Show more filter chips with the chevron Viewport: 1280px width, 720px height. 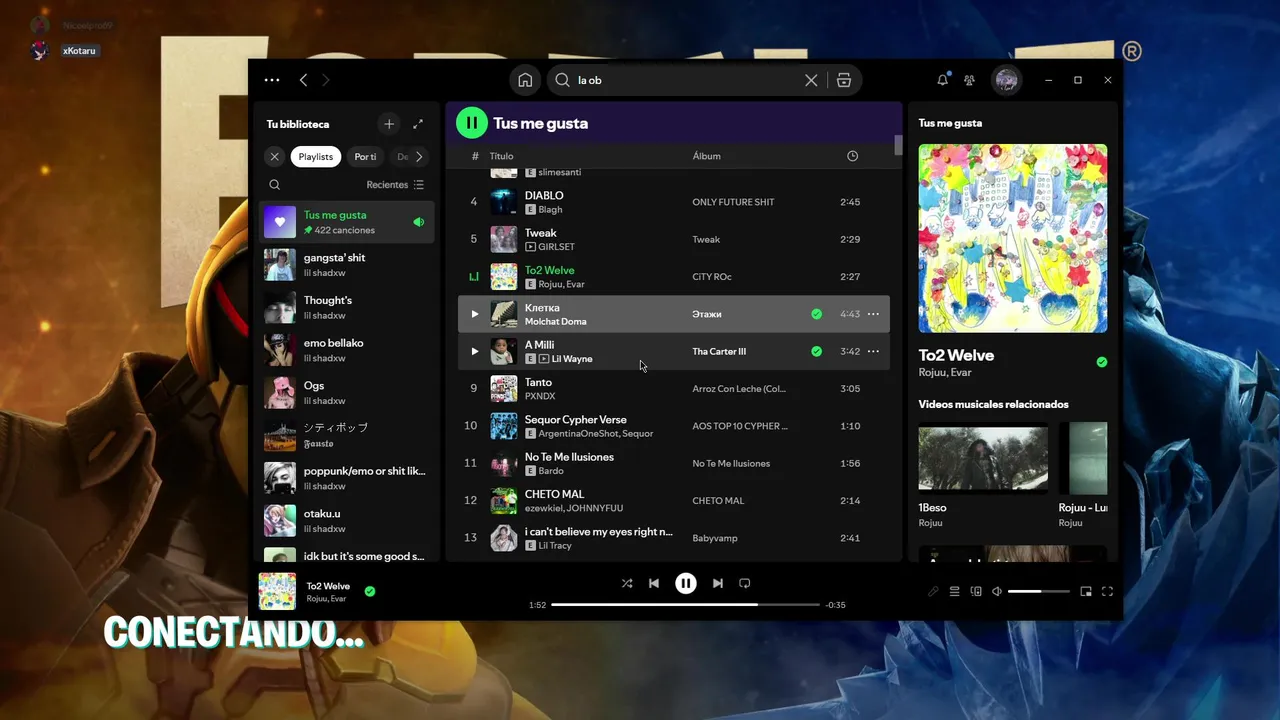[x=419, y=157]
